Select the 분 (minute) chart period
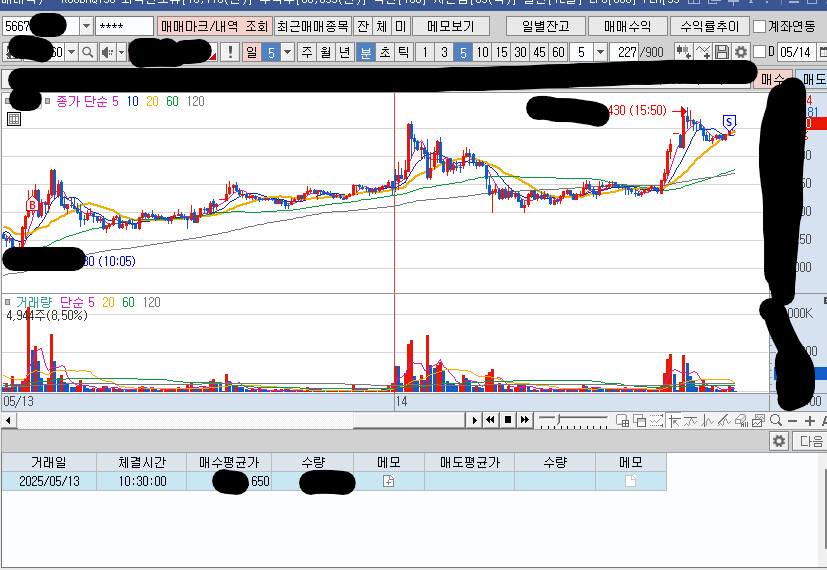Image resolution: width=827 pixels, height=570 pixels. (x=365, y=52)
